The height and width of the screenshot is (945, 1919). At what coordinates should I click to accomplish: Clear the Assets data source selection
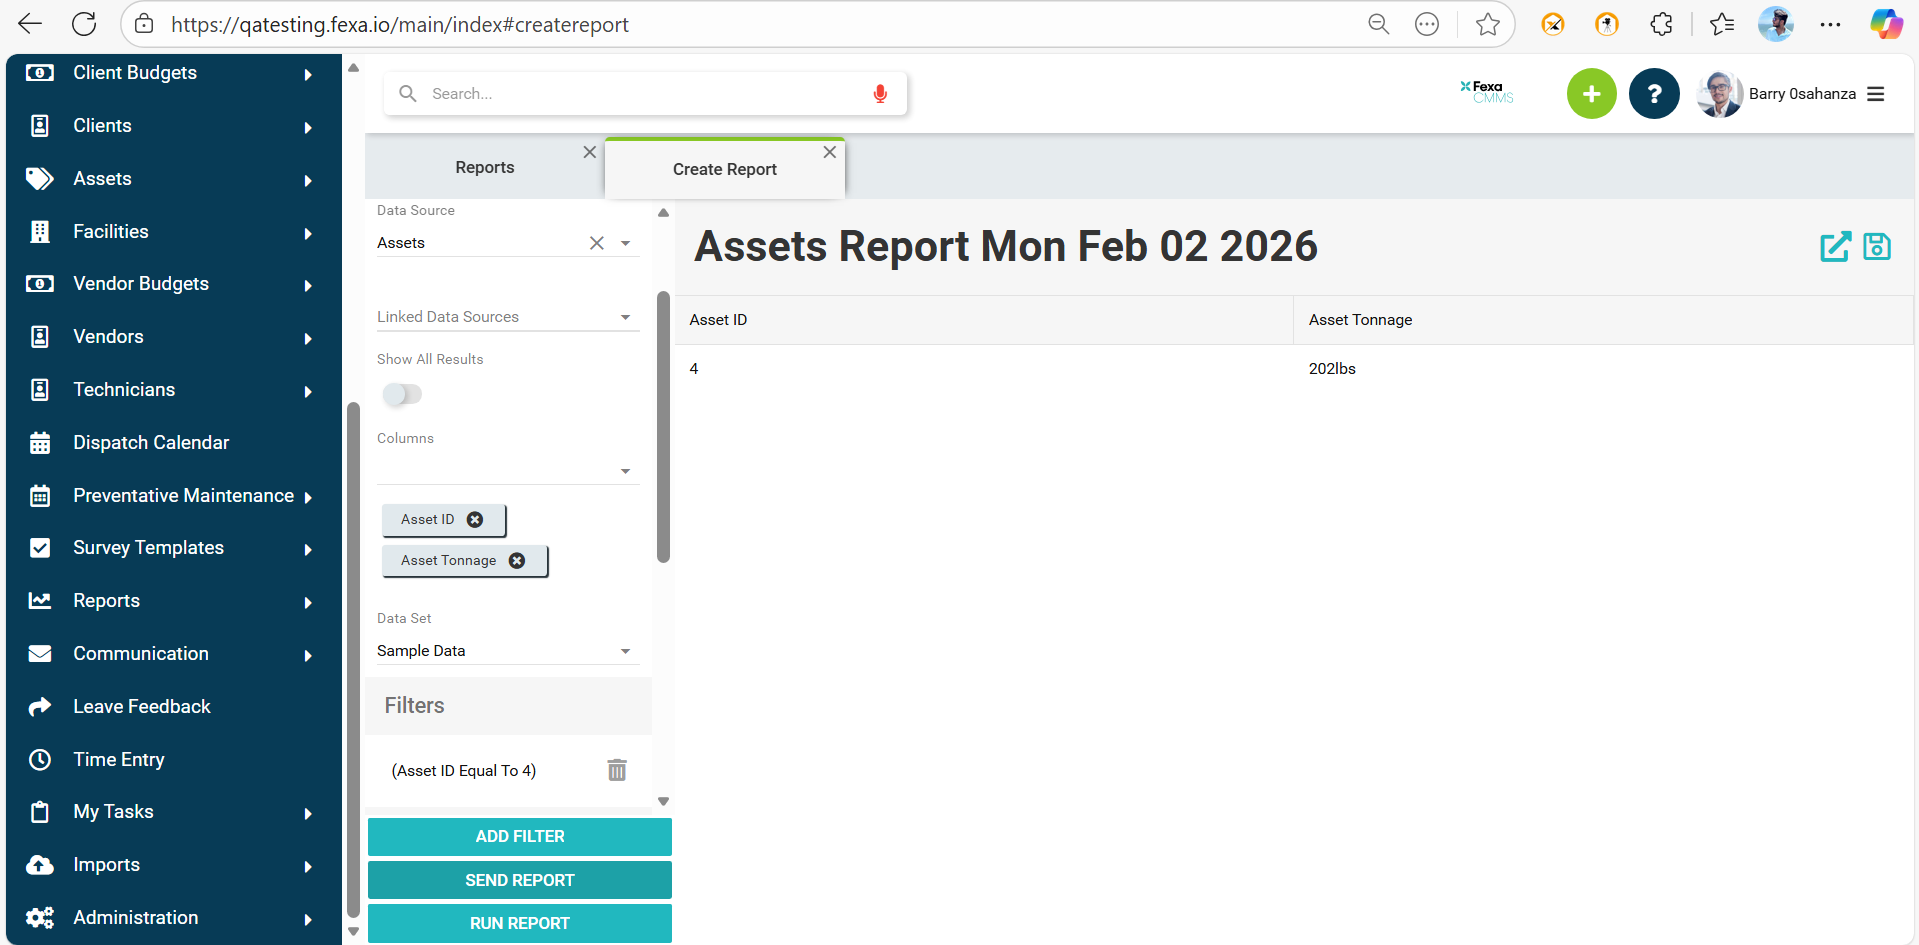tap(597, 243)
